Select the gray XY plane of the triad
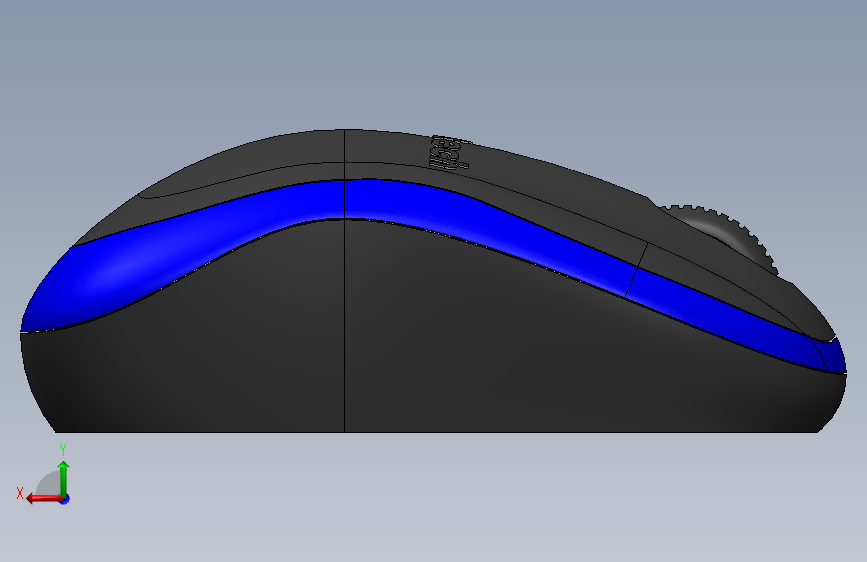The height and width of the screenshot is (562, 867). (49, 483)
